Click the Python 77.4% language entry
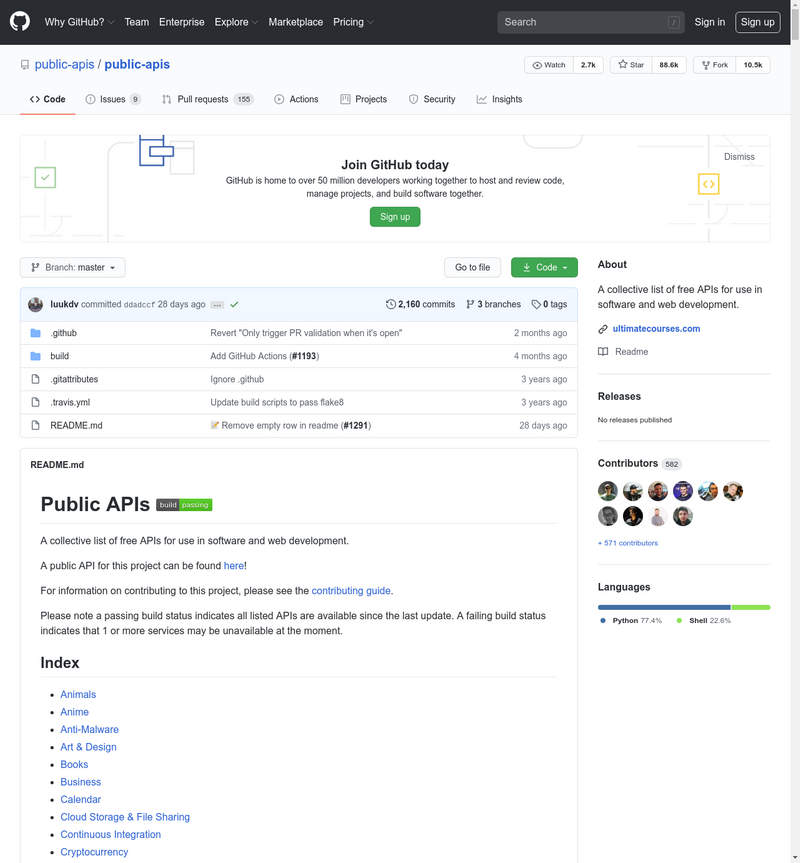The height and width of the screenshot is (863, 800). coord(631,621)
